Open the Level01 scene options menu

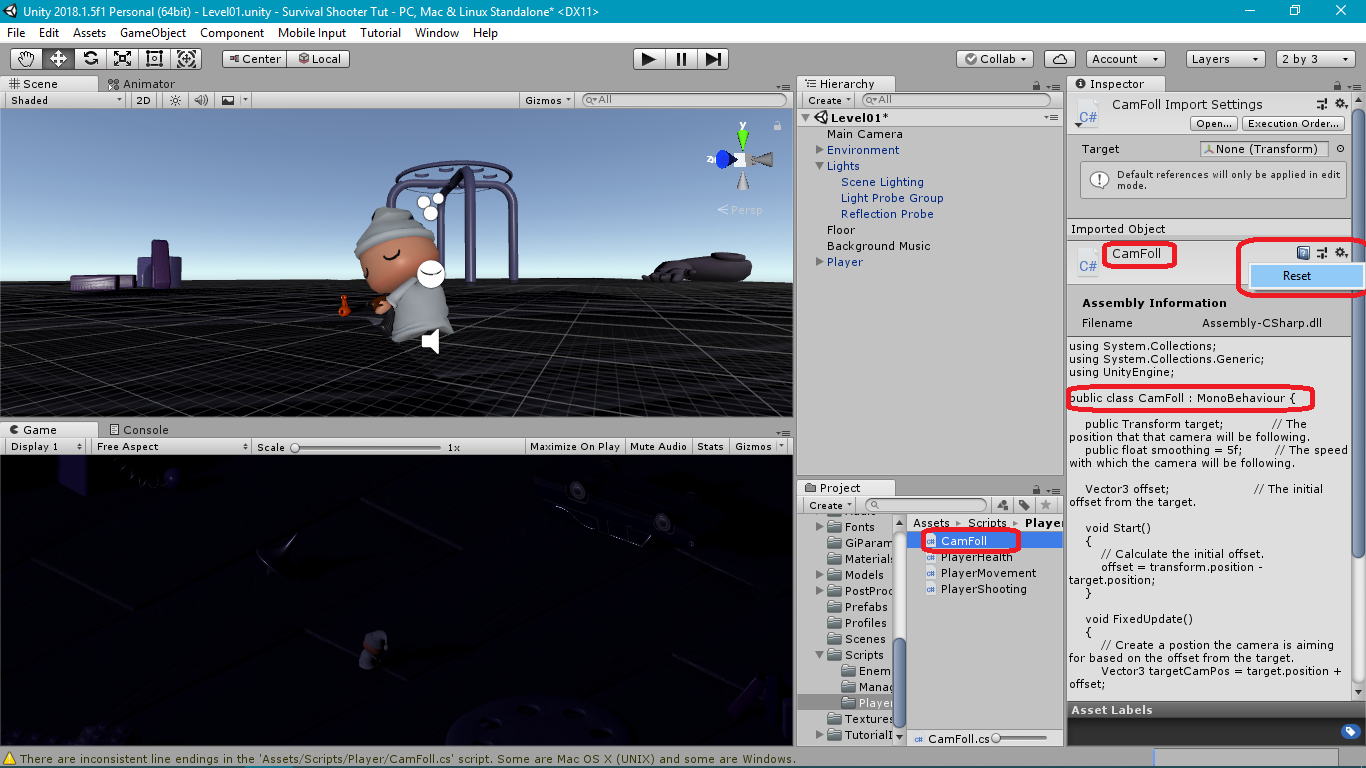[1051, 118]
